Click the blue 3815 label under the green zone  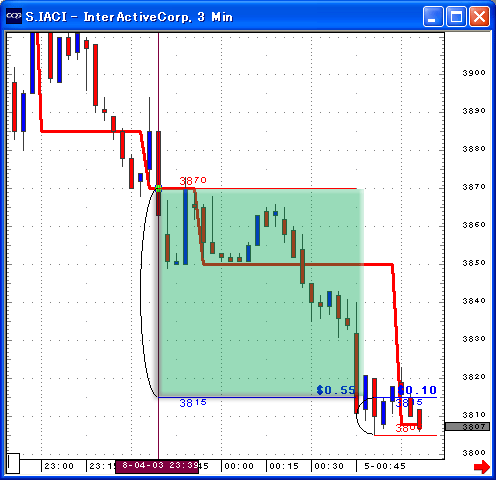tap(193, 403)
